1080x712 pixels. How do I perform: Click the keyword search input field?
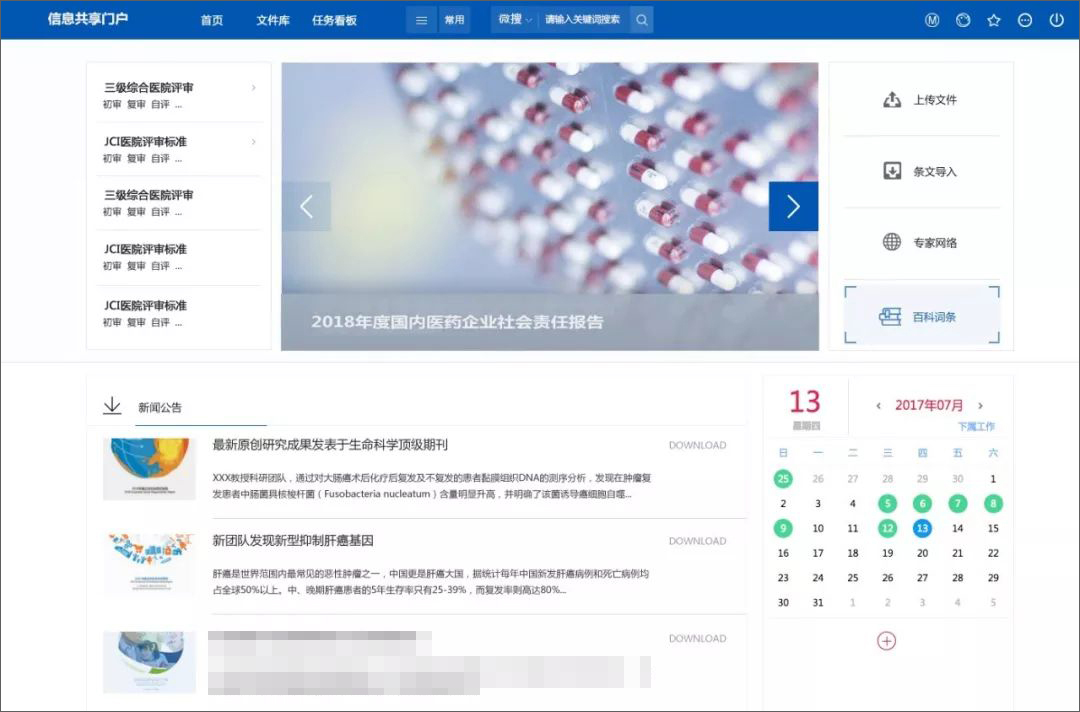[x=583, y=20]
